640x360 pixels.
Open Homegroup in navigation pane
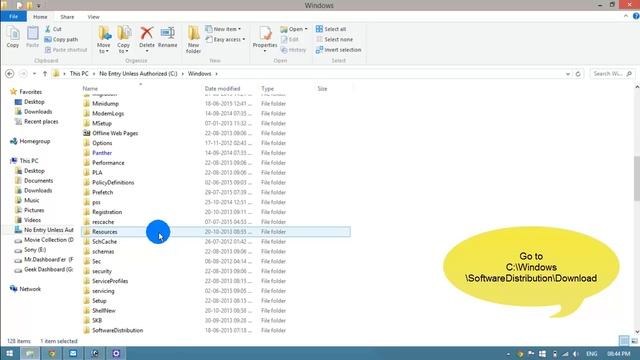[x=35, y=141]
